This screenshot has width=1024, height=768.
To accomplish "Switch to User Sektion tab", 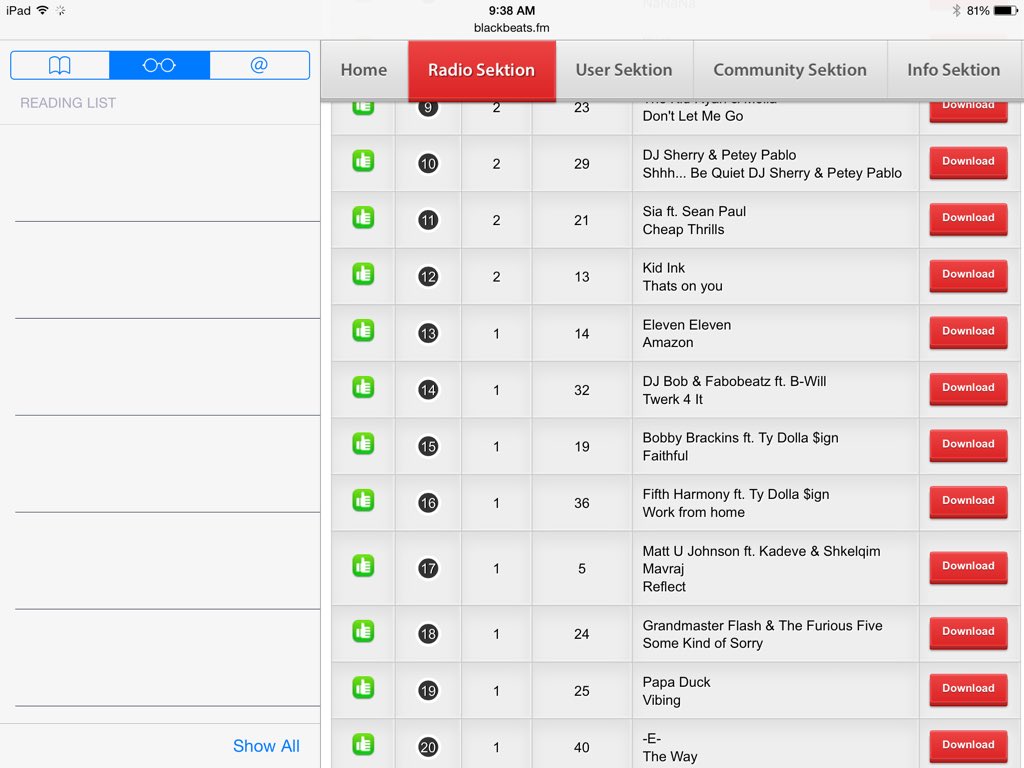I will tap(624, 70).
